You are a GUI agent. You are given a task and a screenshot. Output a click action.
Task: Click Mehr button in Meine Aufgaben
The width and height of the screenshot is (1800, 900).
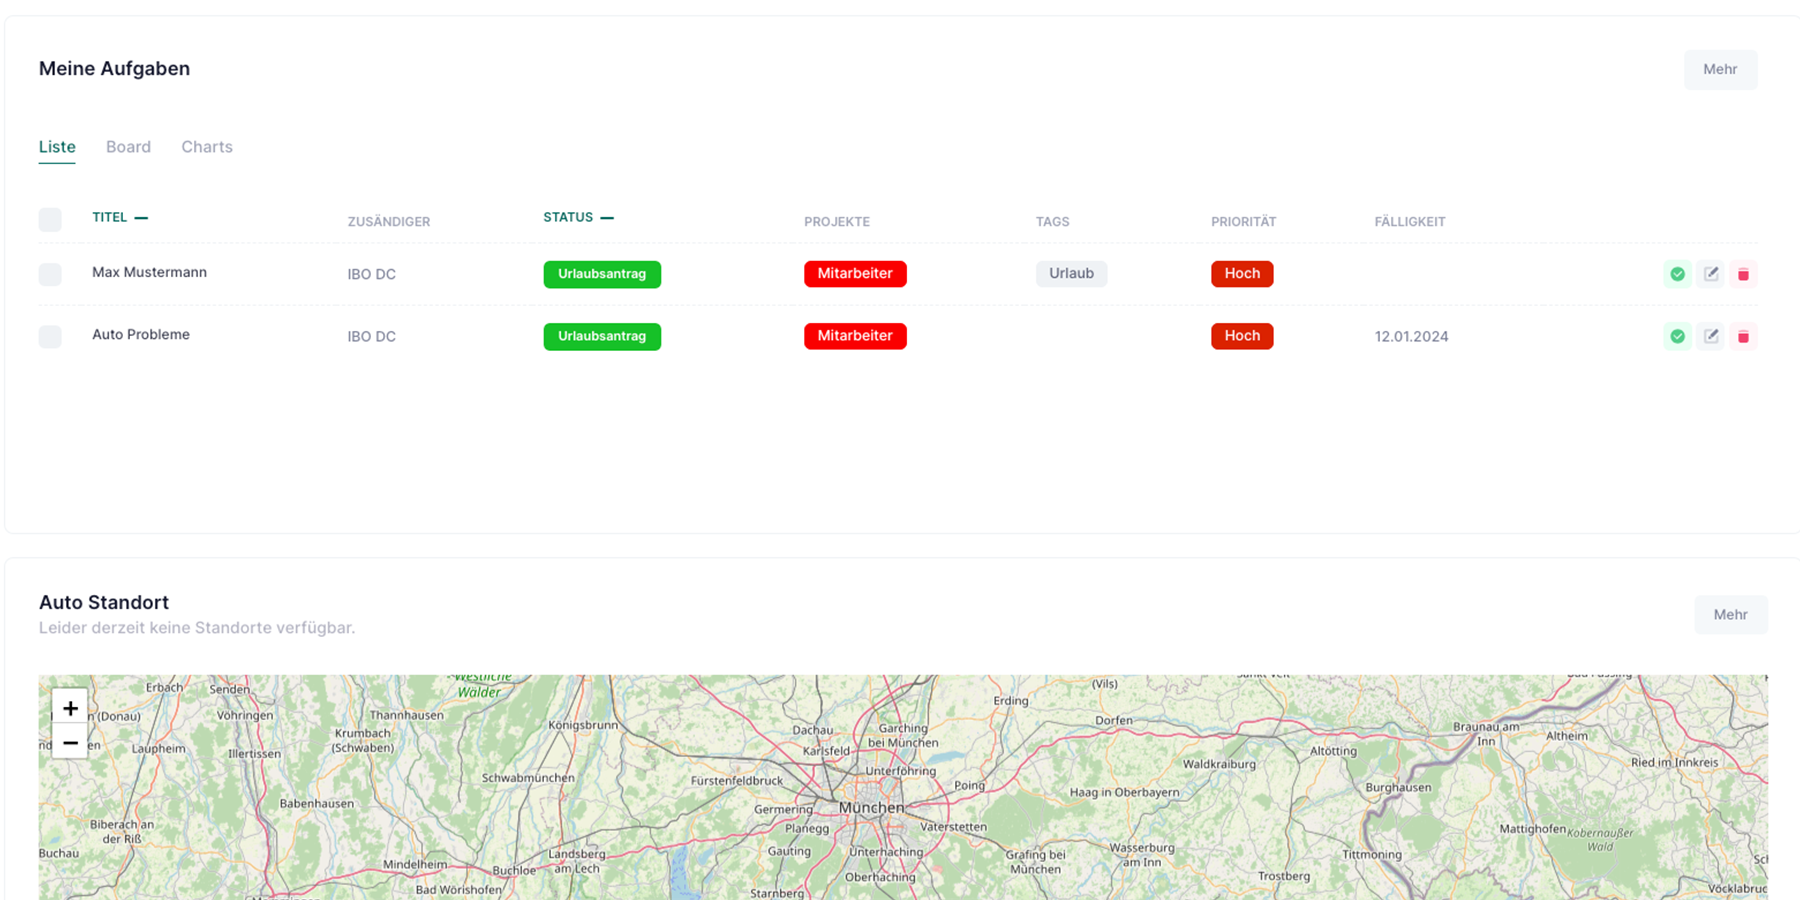coord(1720,70)
